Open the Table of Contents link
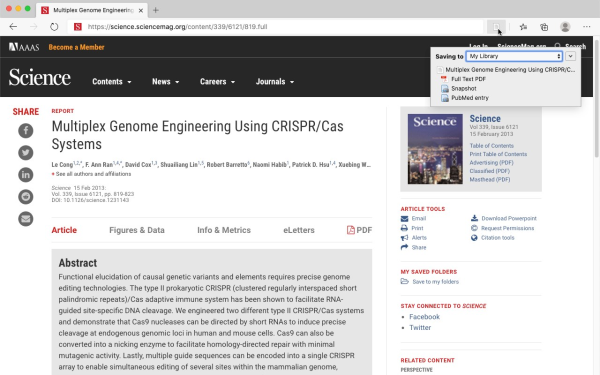This screenshot has width=600, height=375. [492, 146]
